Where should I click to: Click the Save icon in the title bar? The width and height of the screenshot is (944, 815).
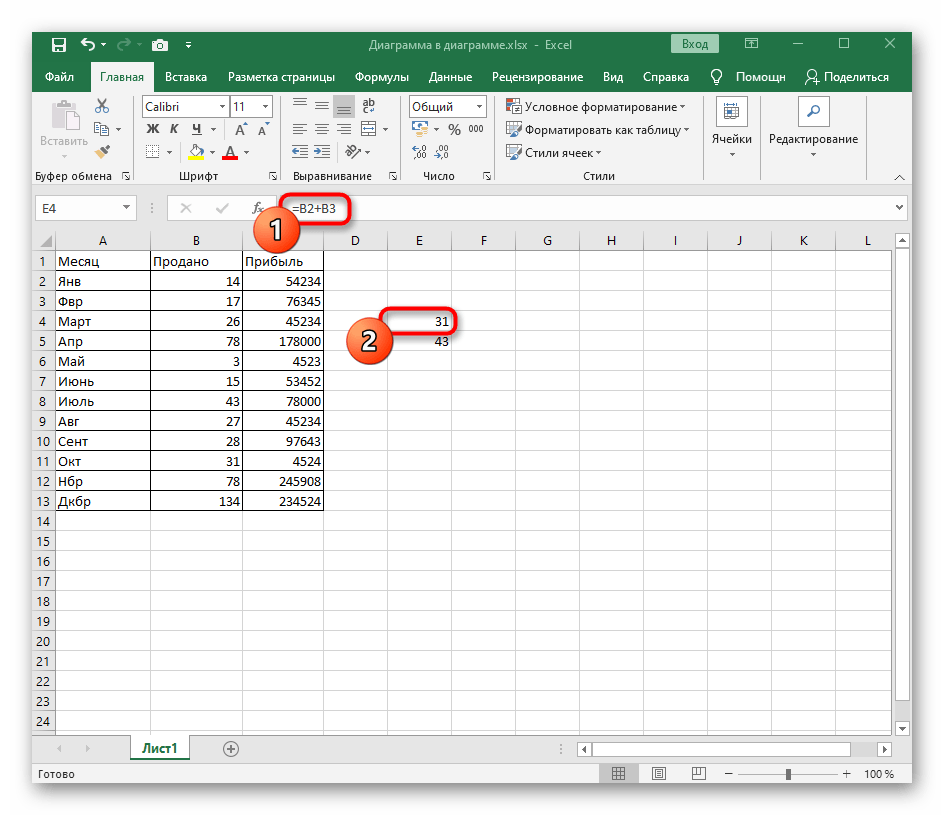58,45
